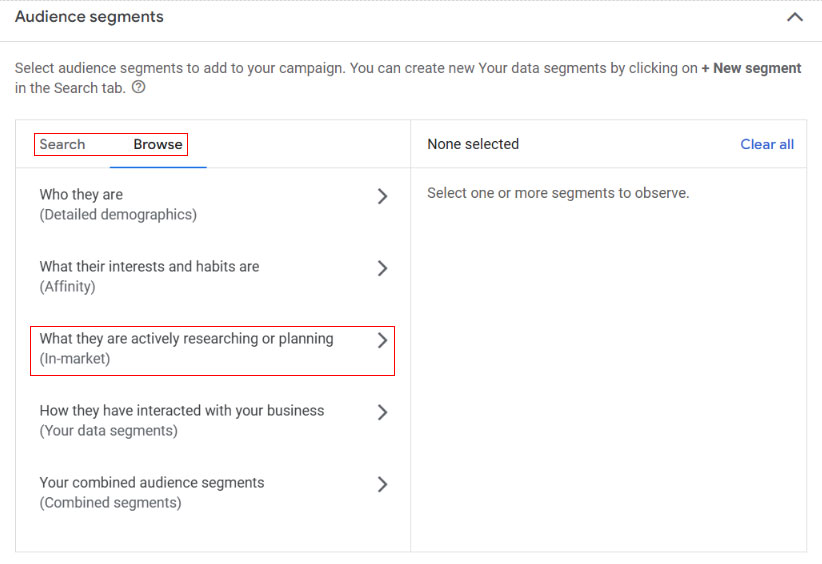Expand the Detailed demographics chevron arrow

pos(382,196)
